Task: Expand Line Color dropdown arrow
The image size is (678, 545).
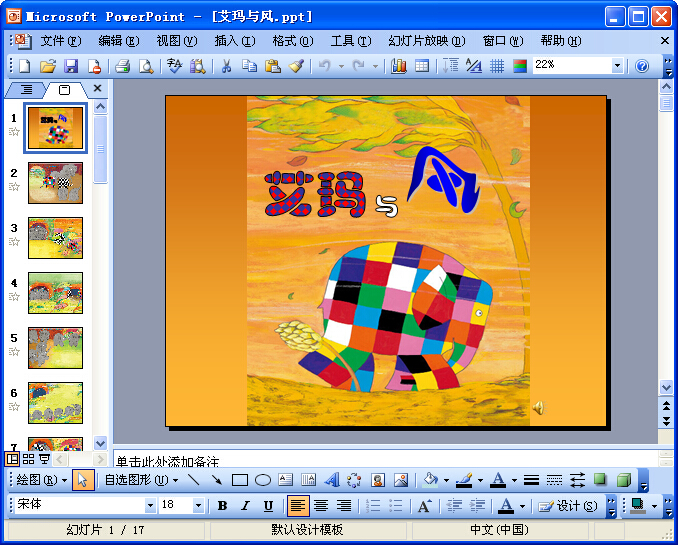Action: 480,480
